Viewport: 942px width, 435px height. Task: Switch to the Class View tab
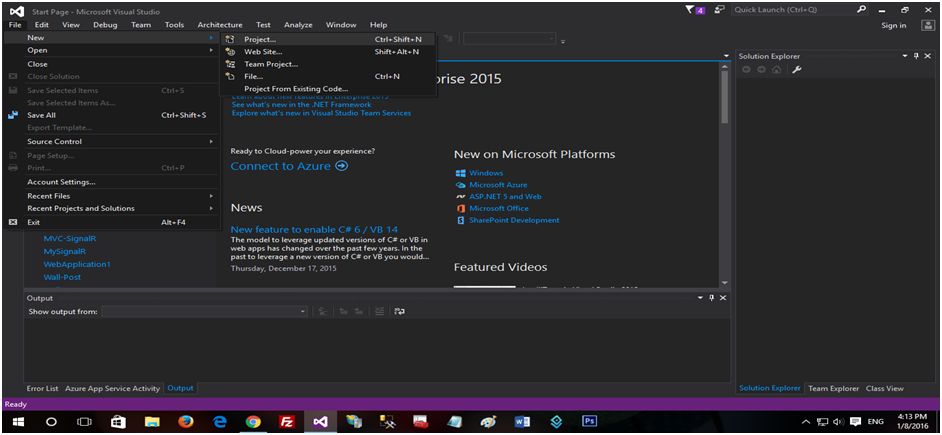point(884,389)
